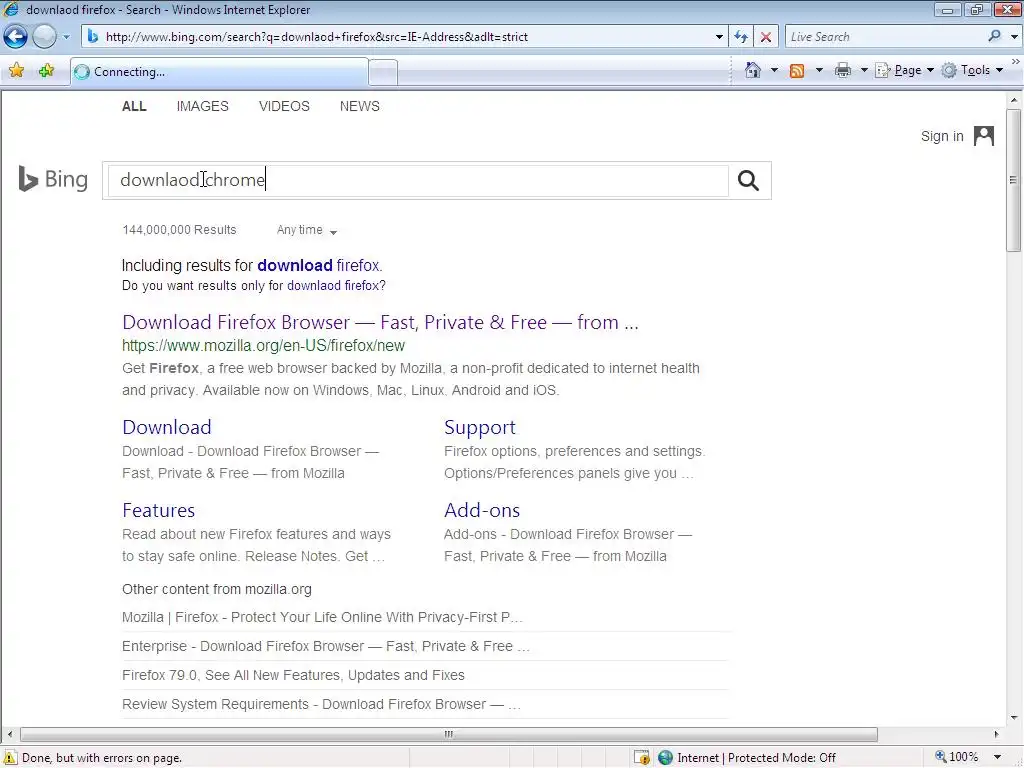Click the Home icon in command bar
Image resolution: width=1024 pixels, height=768 pixels.
point(752,70)
